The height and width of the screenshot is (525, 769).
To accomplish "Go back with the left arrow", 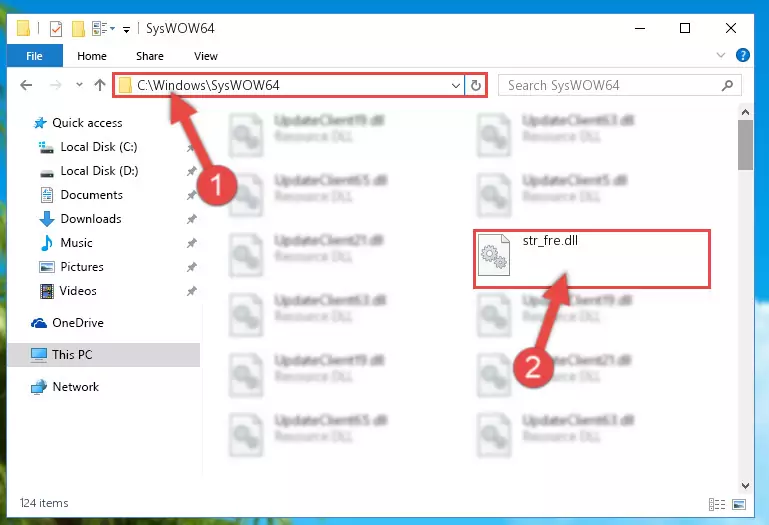I will 26,85.
